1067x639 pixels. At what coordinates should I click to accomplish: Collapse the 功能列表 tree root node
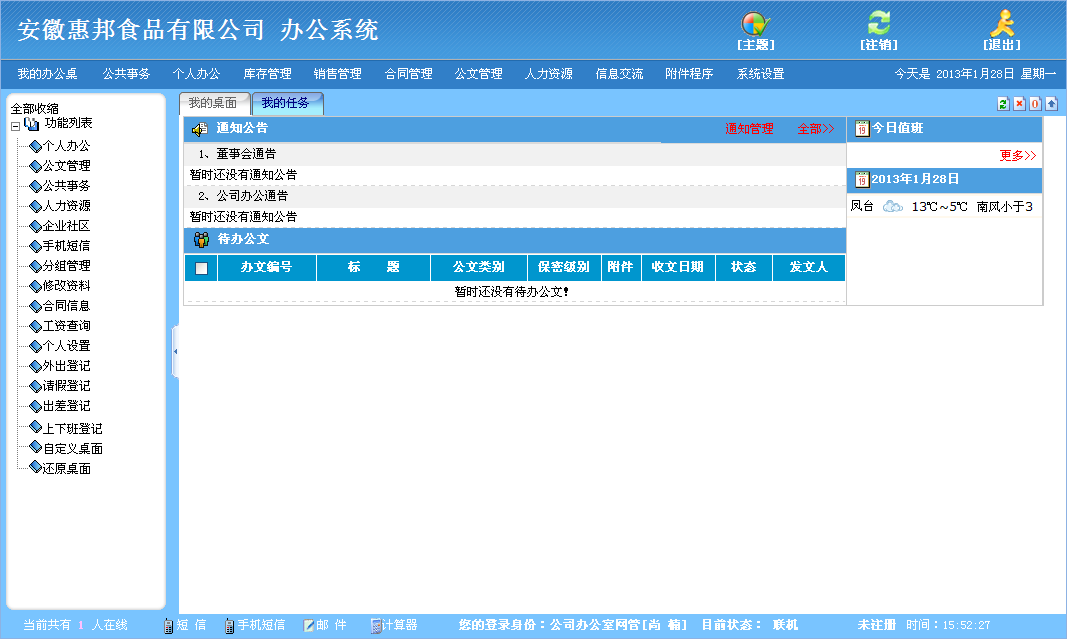pyautogui.click(x=16, y=126)
